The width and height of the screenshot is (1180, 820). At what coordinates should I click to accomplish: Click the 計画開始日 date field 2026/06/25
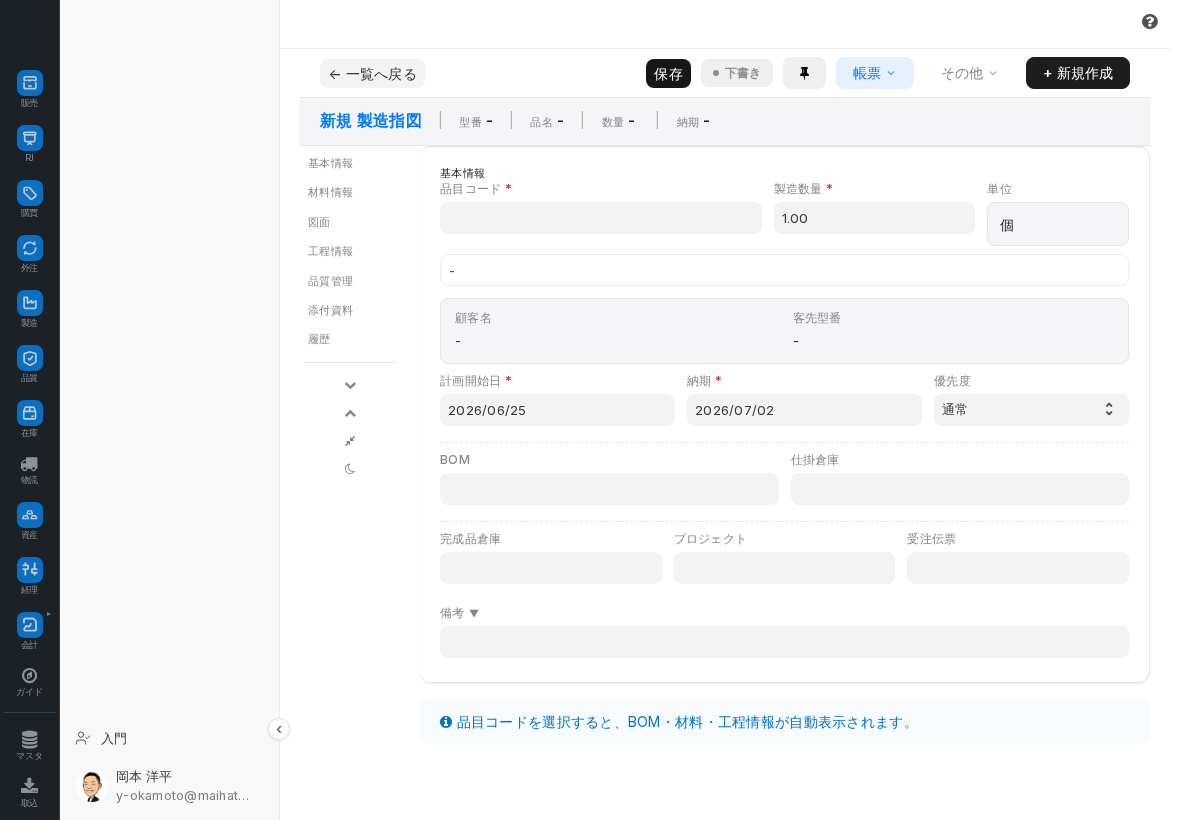[557, 410]
